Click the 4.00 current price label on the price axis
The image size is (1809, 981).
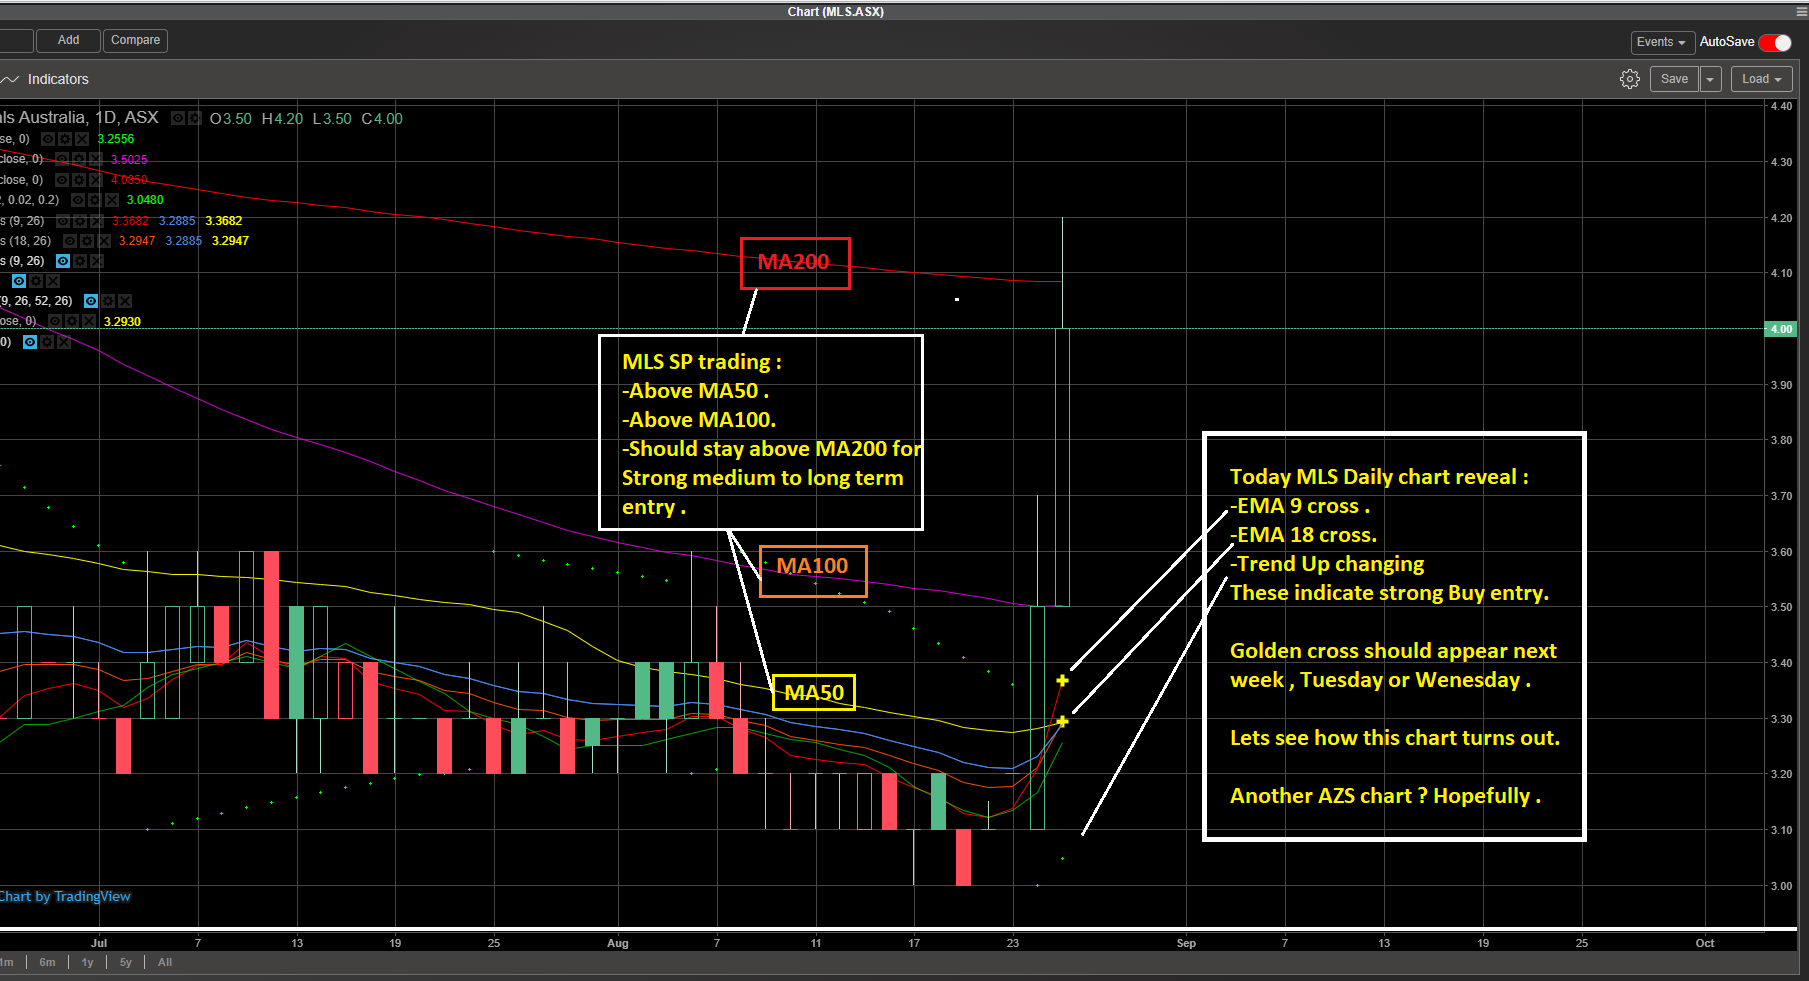coord(1780,329)
